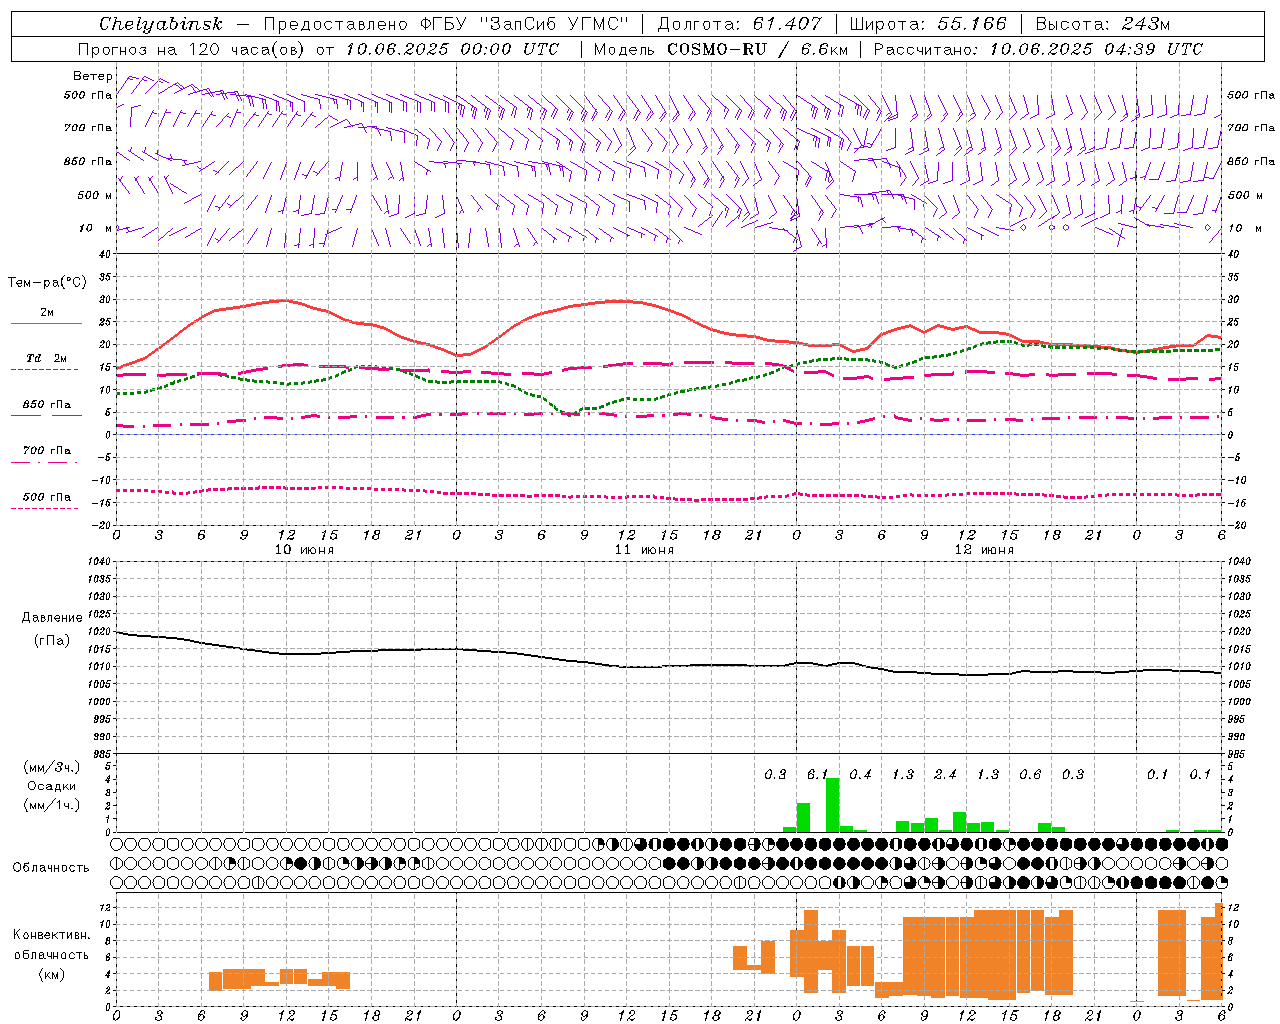The width and height of the screenshot is (1280, 1024).
Task: Click the '12 июня' date label
Action: (984, 550)
